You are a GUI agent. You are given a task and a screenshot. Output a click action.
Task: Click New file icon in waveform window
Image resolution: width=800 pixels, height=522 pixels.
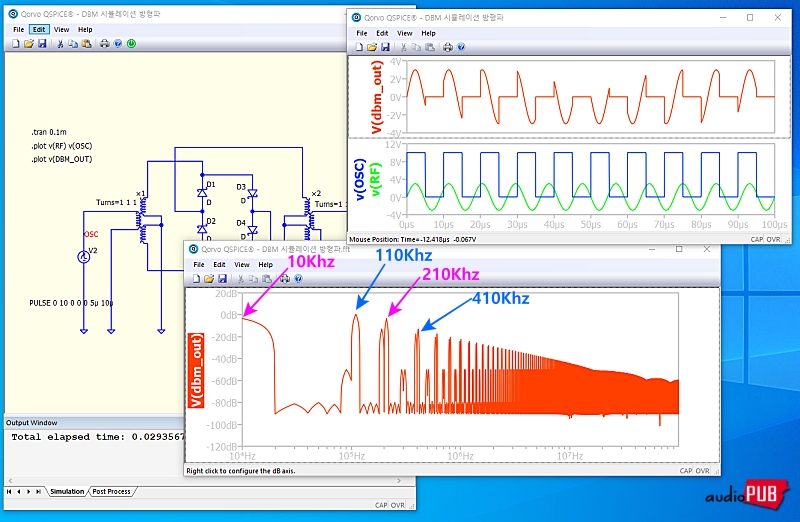[x=359, y=47]
